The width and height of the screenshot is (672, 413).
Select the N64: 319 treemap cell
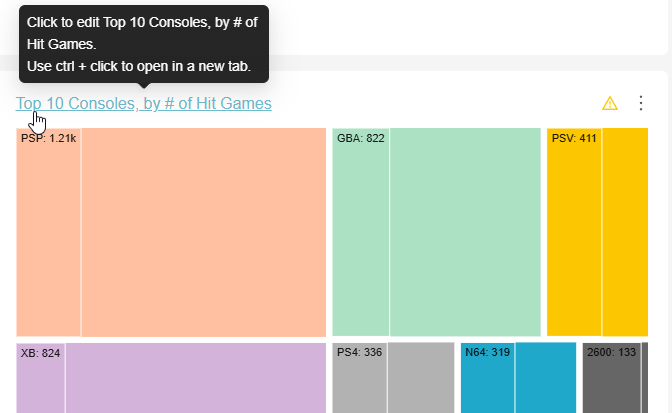[x=488, y=378]
